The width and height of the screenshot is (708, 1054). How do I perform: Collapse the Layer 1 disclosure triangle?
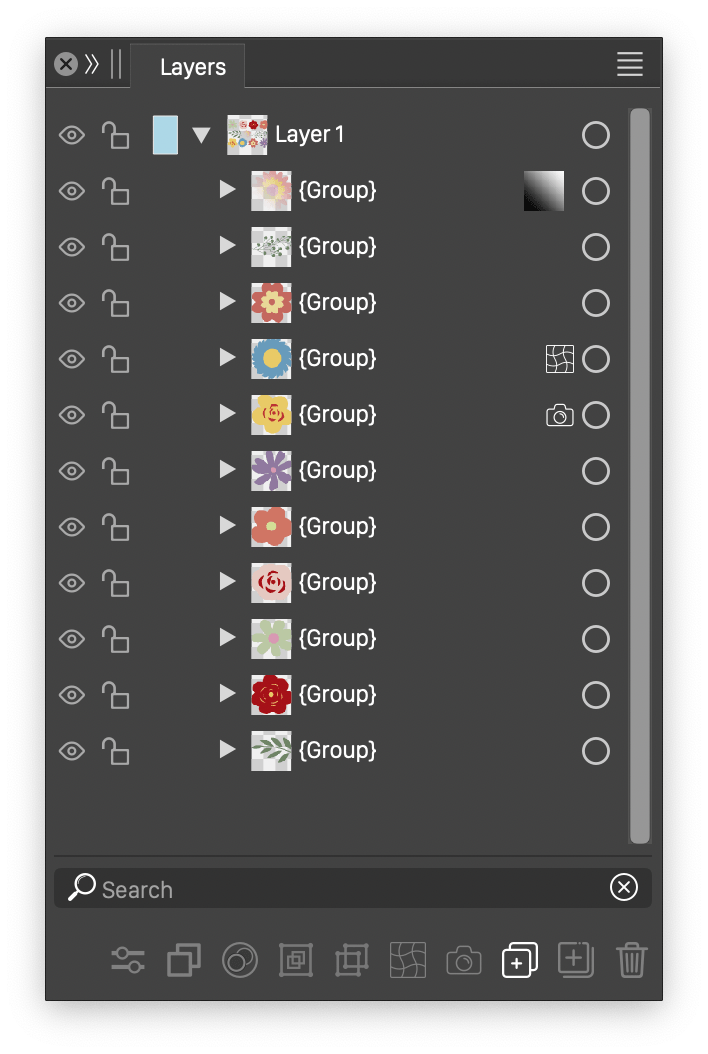point(202,135)
